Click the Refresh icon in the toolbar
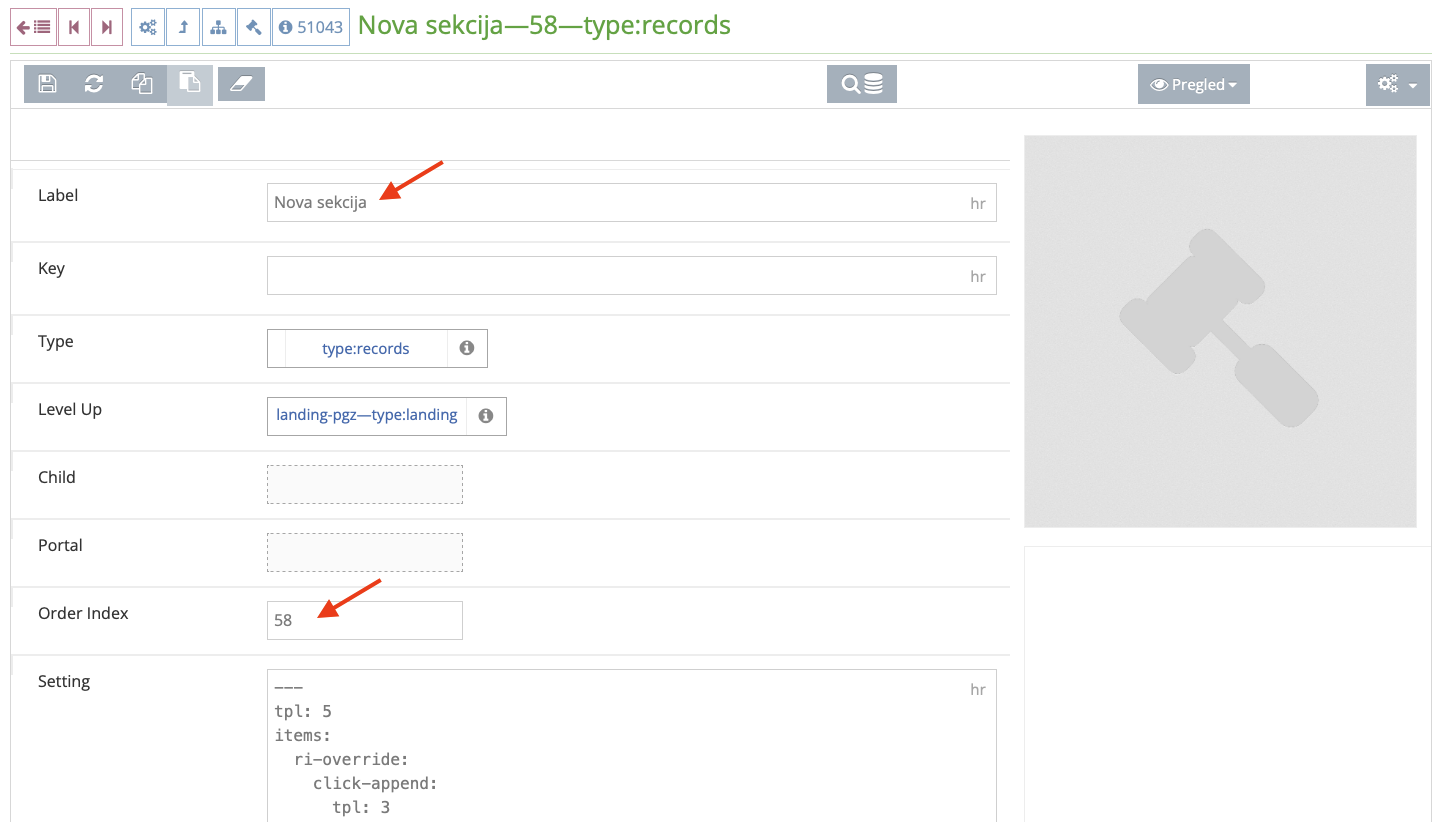 click(x=94, y=84)
